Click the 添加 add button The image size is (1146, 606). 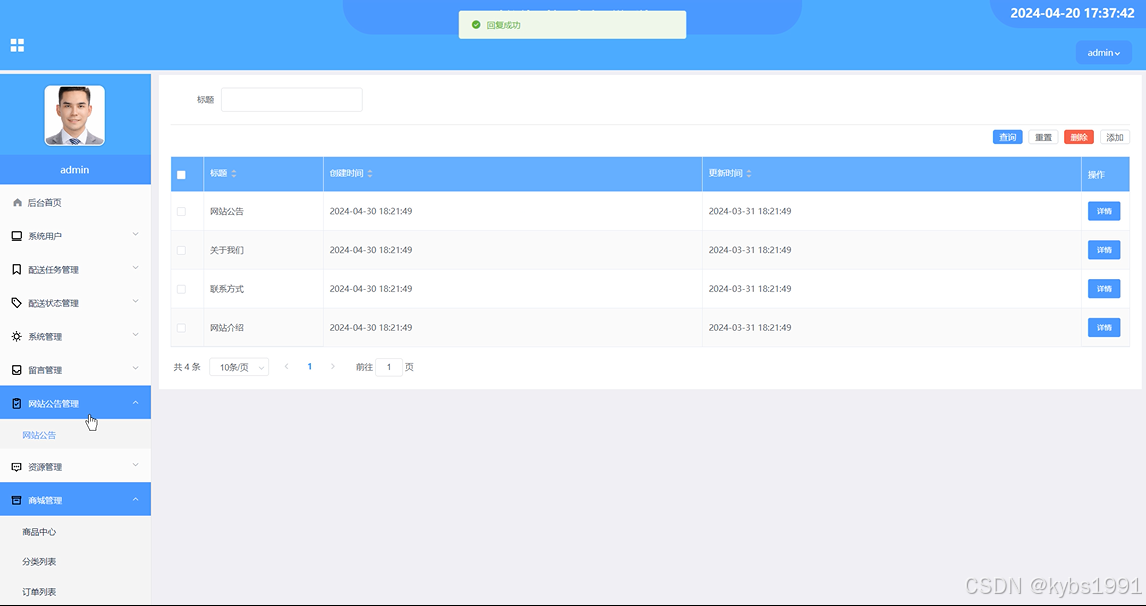[x=1115, y=137]
